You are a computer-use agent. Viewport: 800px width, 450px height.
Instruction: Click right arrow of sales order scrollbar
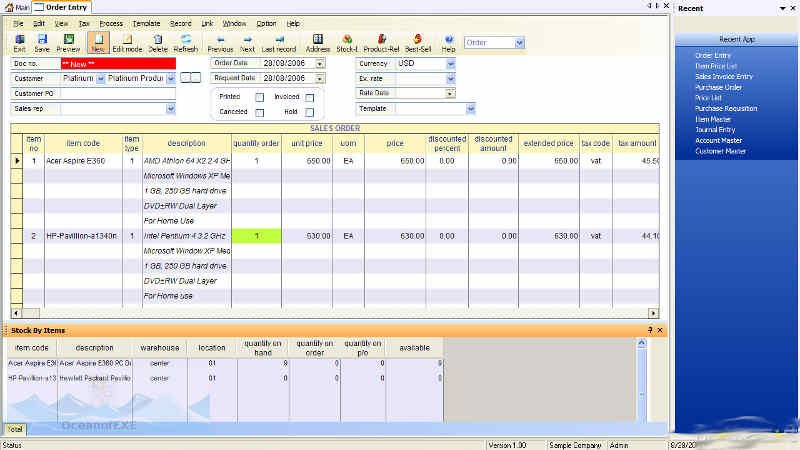[654, 313]
